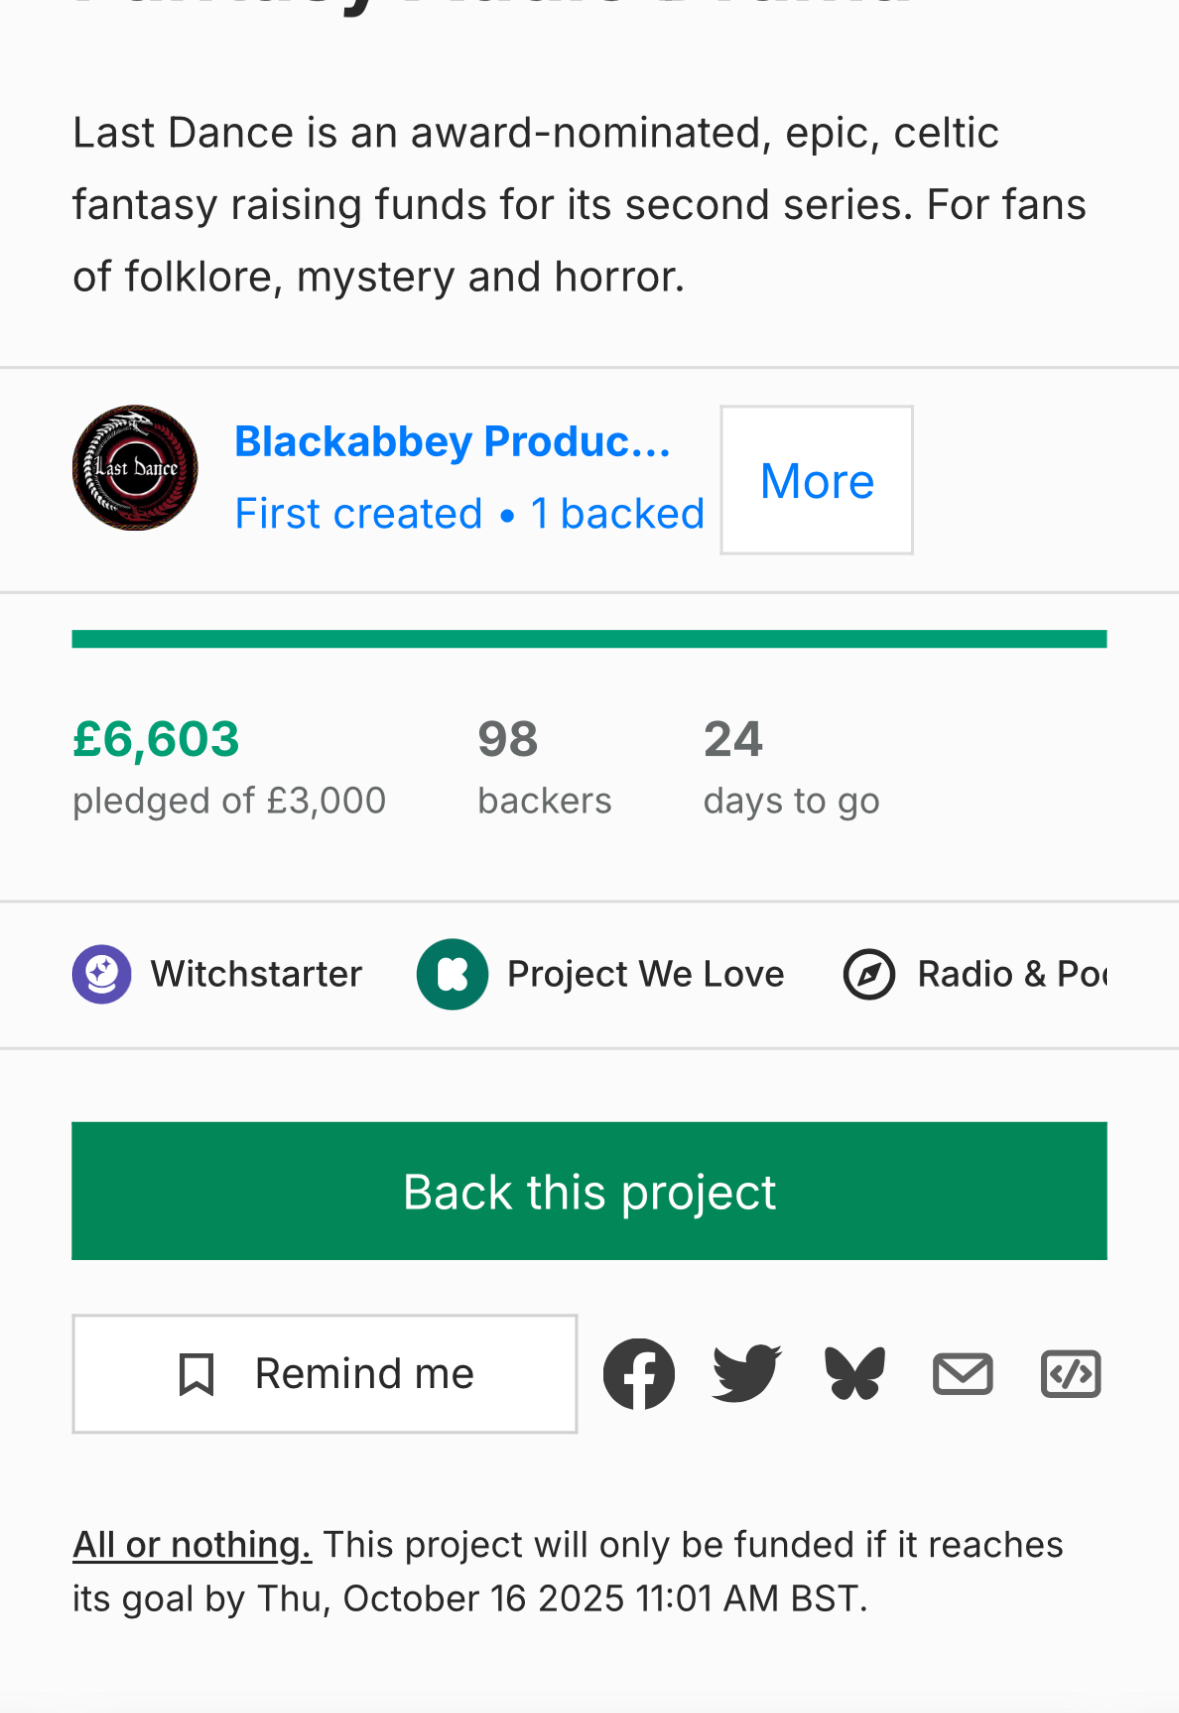Share project on Bluesky butterfly icon
1179x1713 pixels.
click(854, 1373)
